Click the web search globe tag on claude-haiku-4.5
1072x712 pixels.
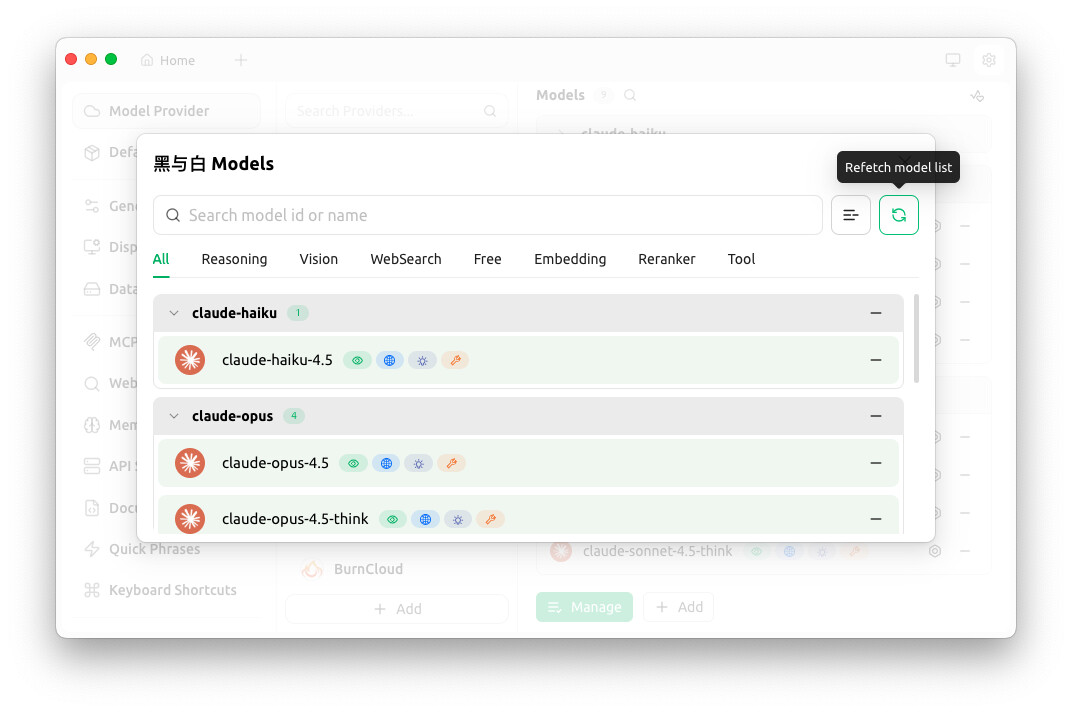pos(389,360)
